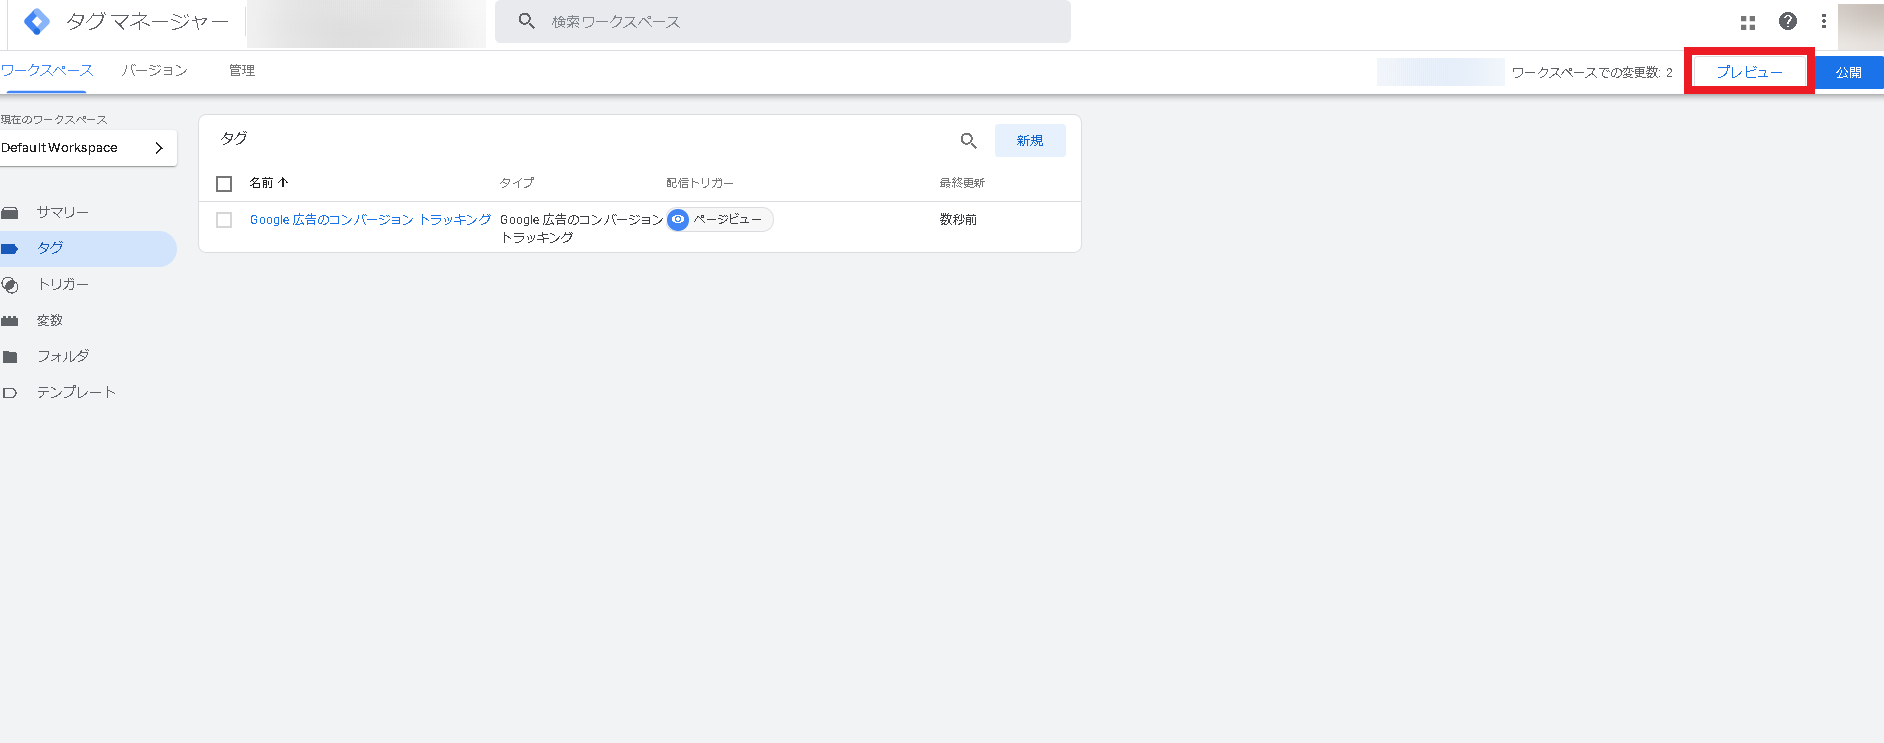Click the テンプレート sidebar icon
This screenshot has width=1884, height=743.
pos(10,393)
